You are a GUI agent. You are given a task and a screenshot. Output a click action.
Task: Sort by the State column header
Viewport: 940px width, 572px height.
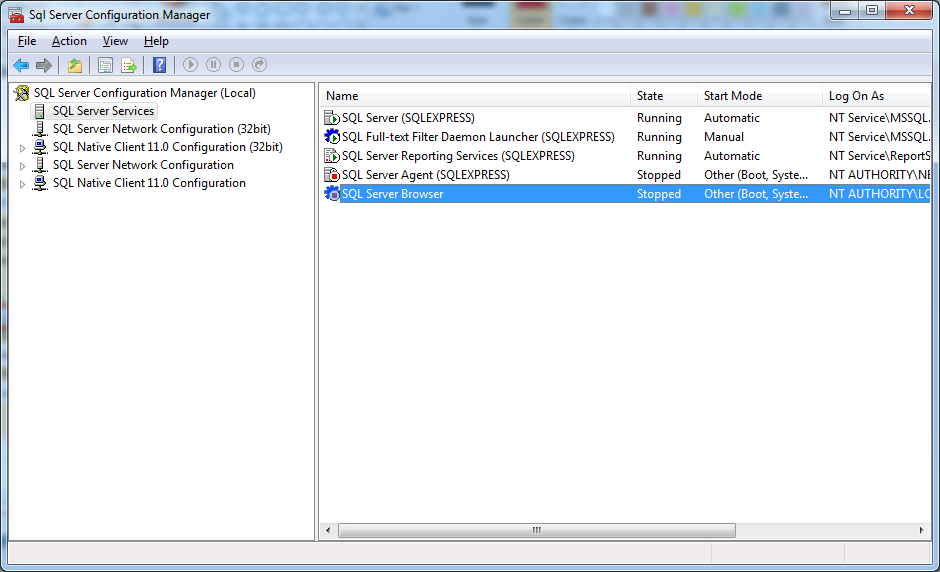click(664, 96)
